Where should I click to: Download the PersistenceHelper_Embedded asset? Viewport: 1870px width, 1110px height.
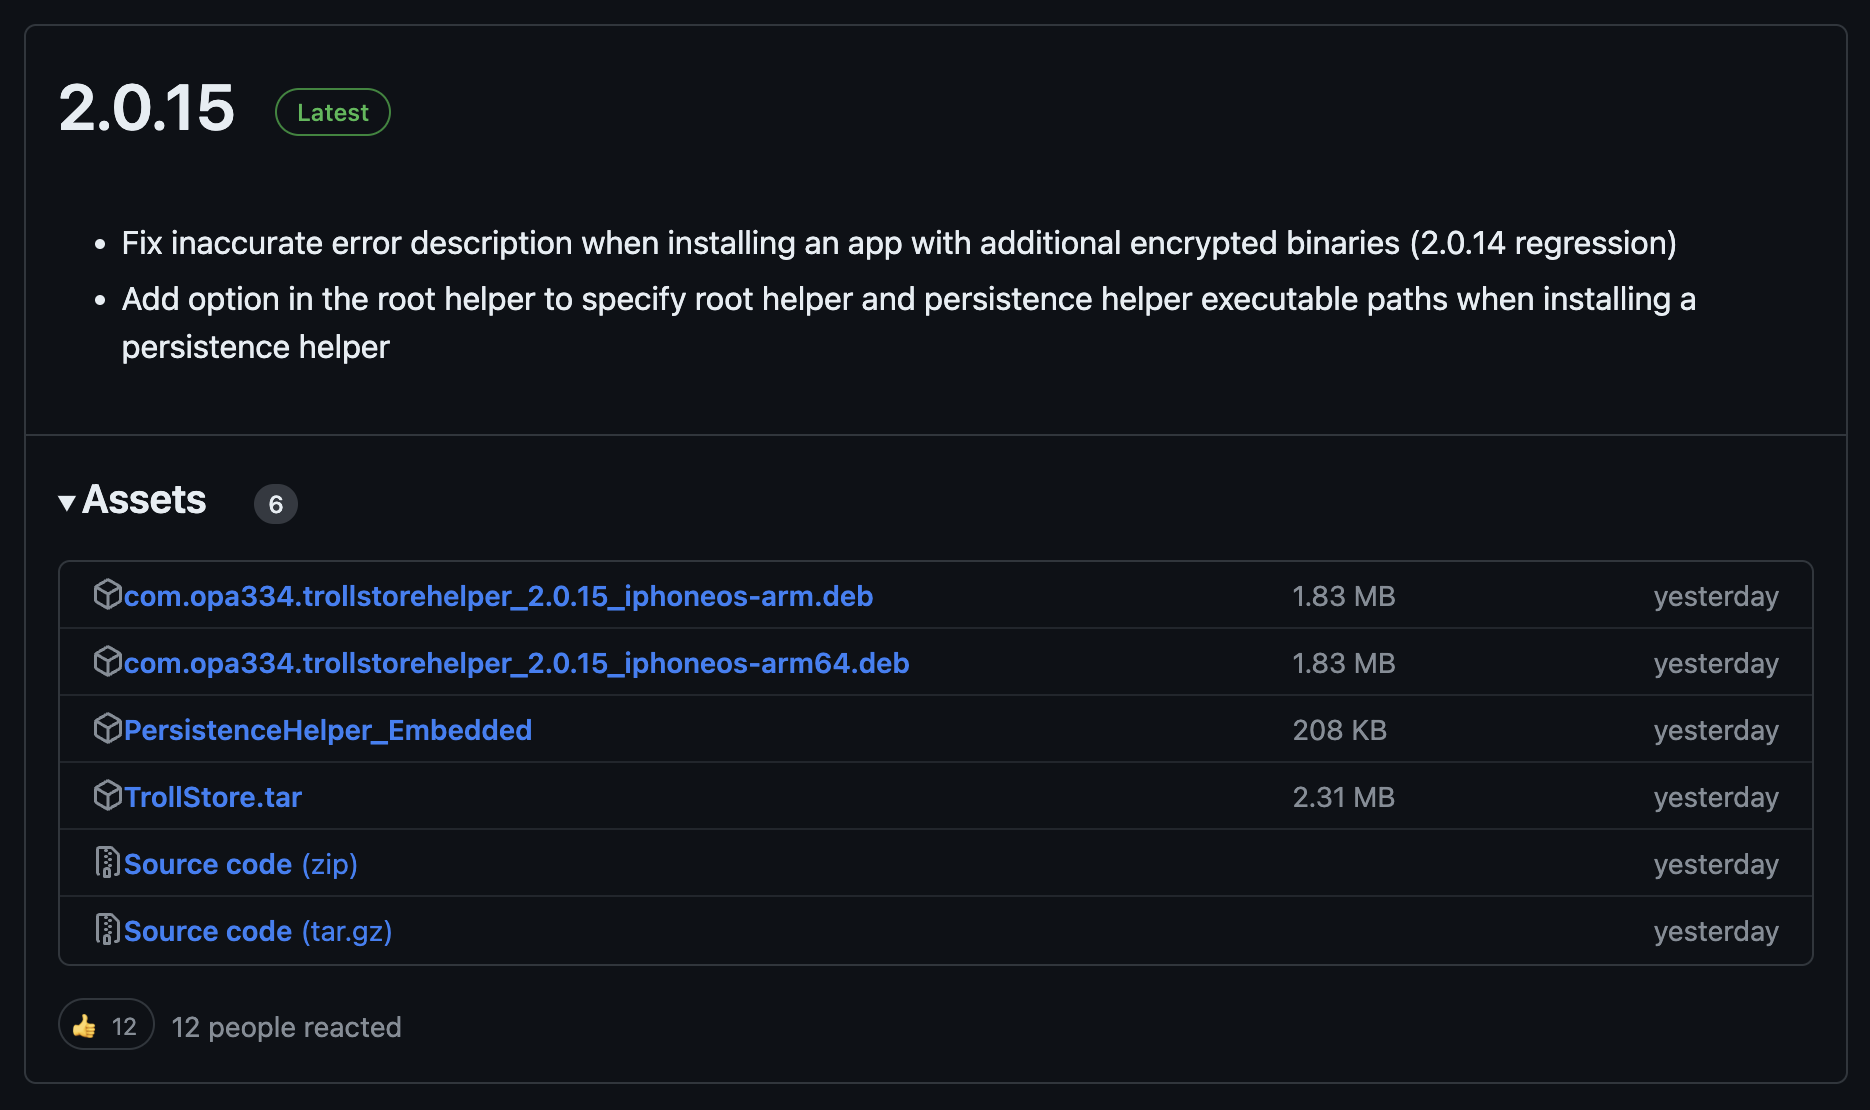[328, 729]
